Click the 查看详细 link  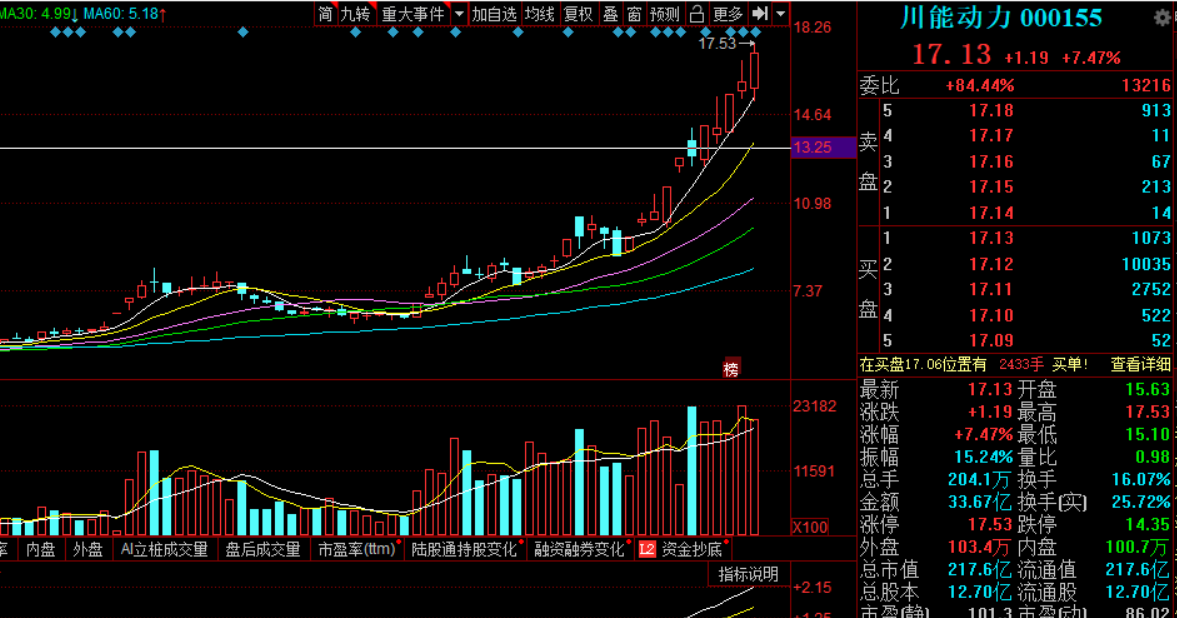point(1140,365)
